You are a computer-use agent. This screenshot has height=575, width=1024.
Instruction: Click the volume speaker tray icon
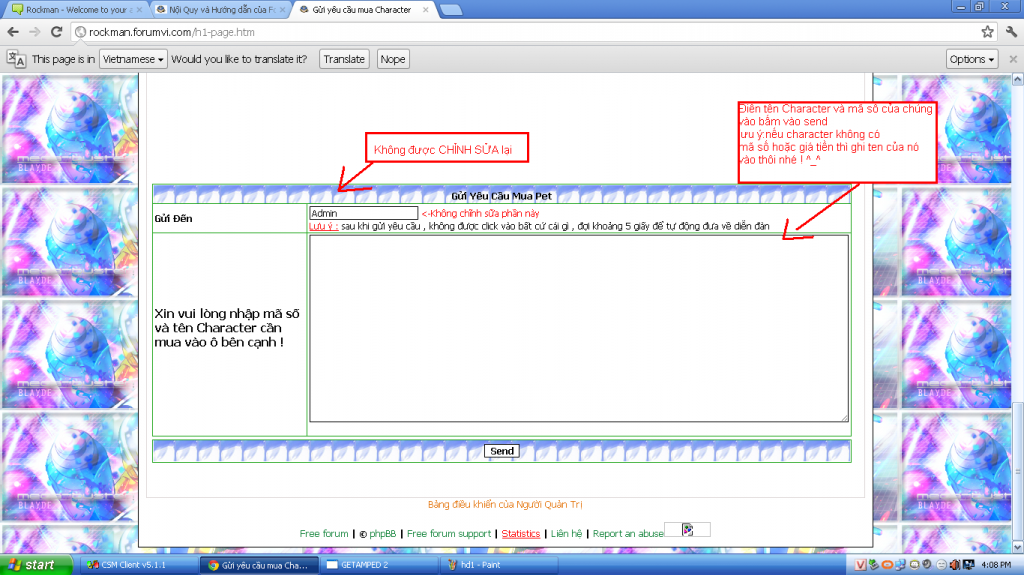955,565
